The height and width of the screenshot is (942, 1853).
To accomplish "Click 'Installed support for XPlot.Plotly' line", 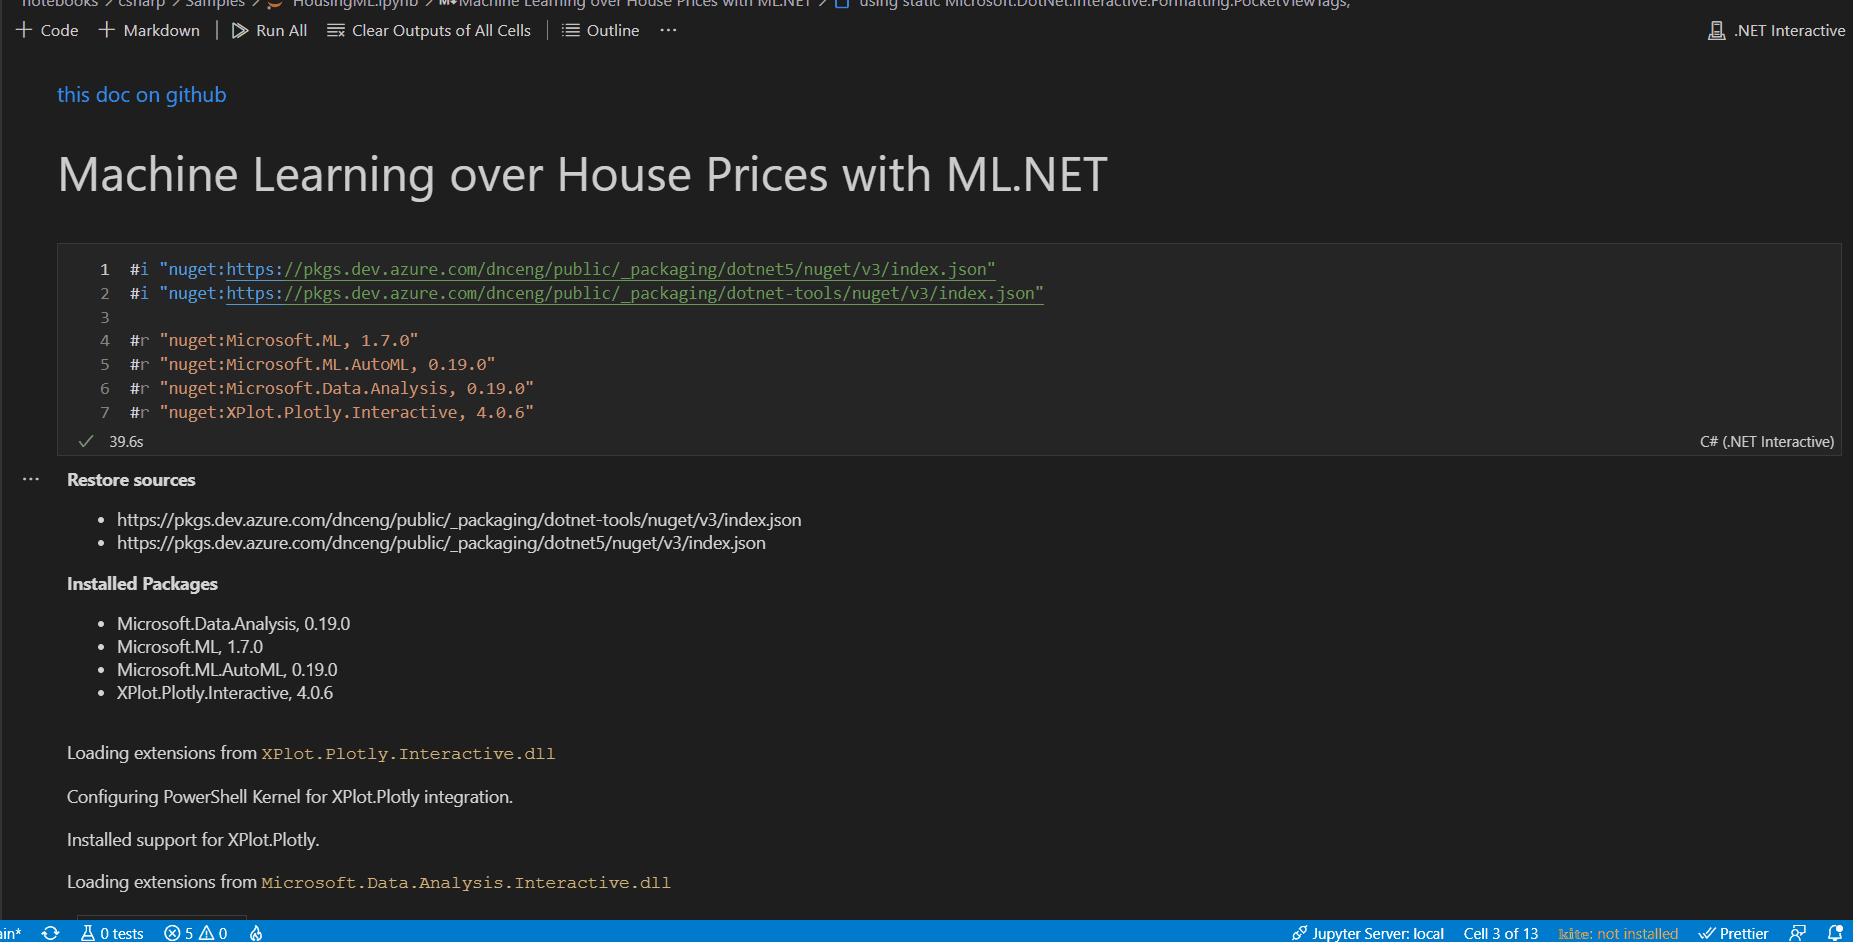I will coord(193,840).
